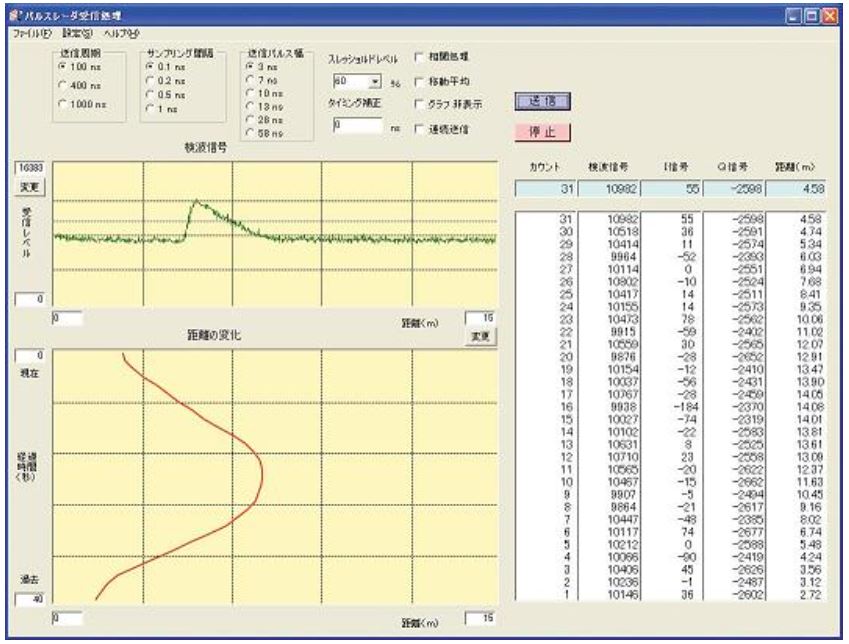Click the minimum receive level field under 受信レベル

point(30,300)
